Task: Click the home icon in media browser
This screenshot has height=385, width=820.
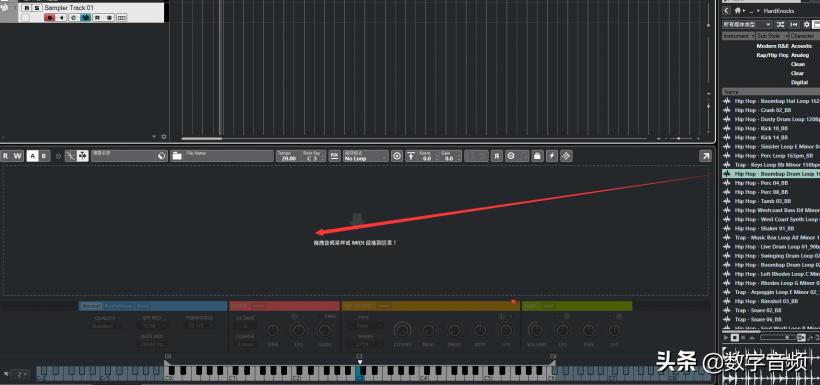Action: [x=737, y=10]
